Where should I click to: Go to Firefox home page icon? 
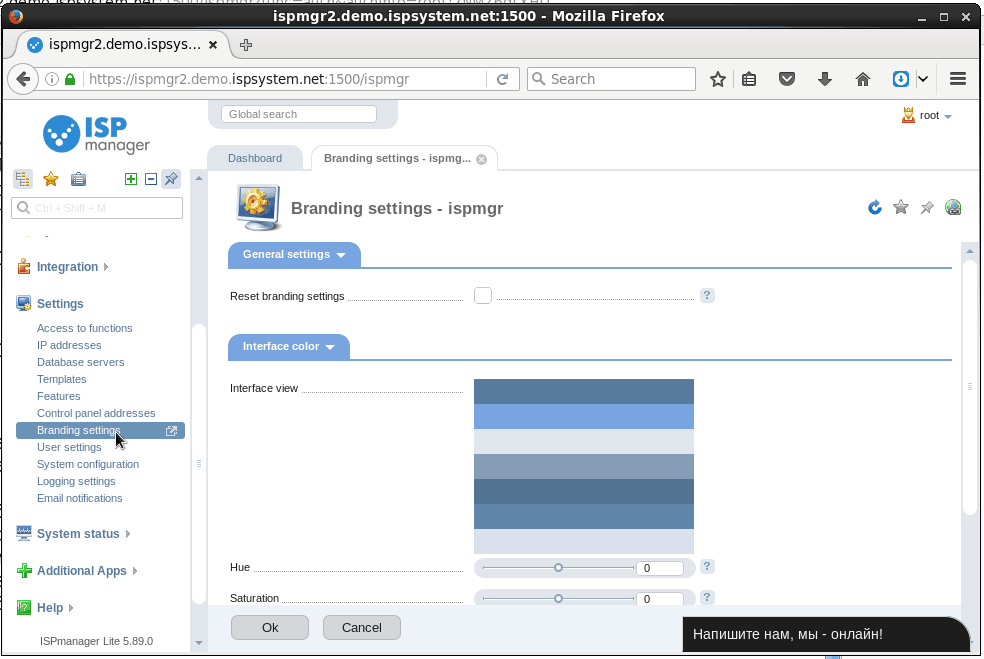[863, 79]
